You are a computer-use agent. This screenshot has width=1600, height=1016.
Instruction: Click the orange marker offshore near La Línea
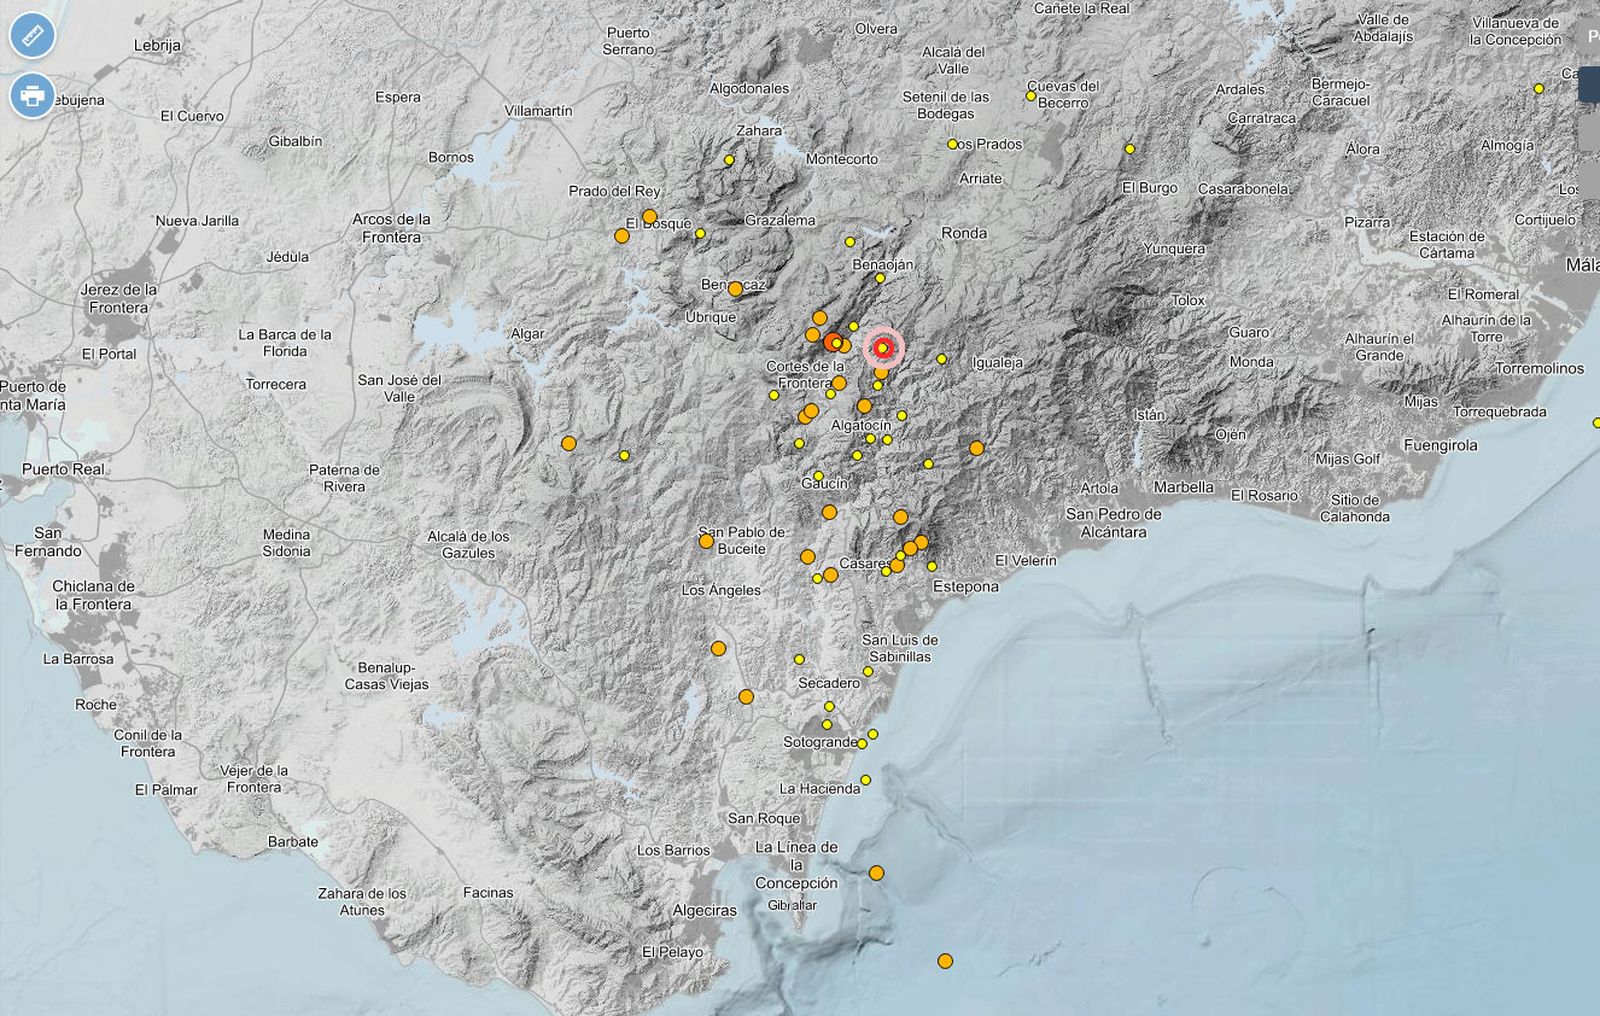pos(877,871)
